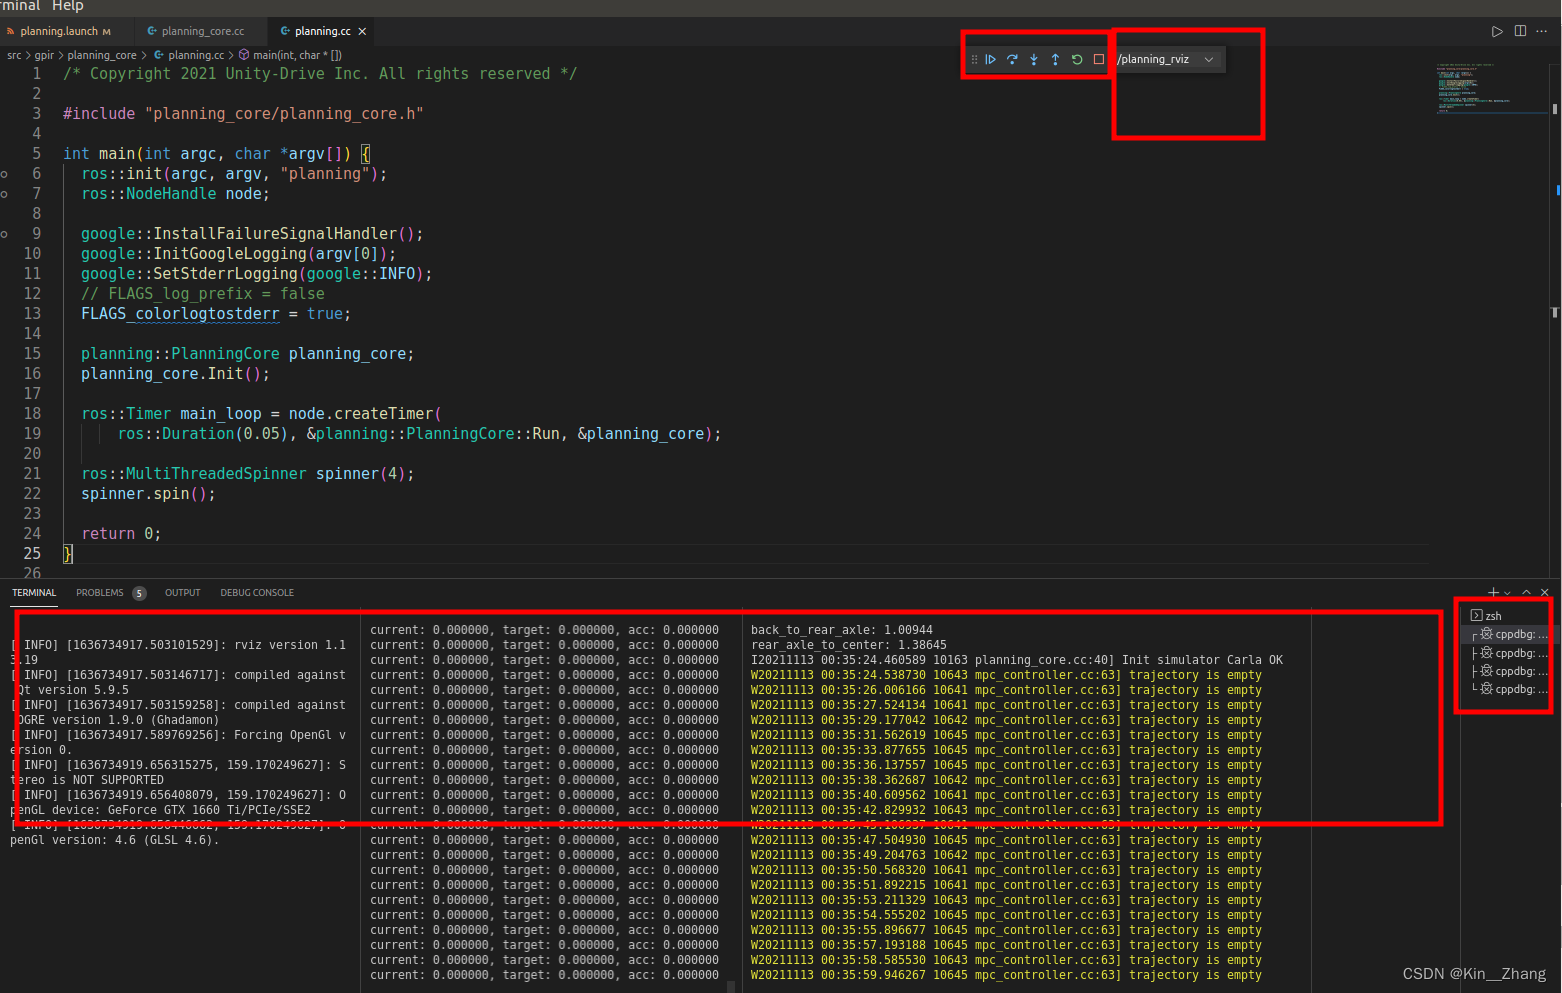Click the Step Out debug icon

(1054, 59)
